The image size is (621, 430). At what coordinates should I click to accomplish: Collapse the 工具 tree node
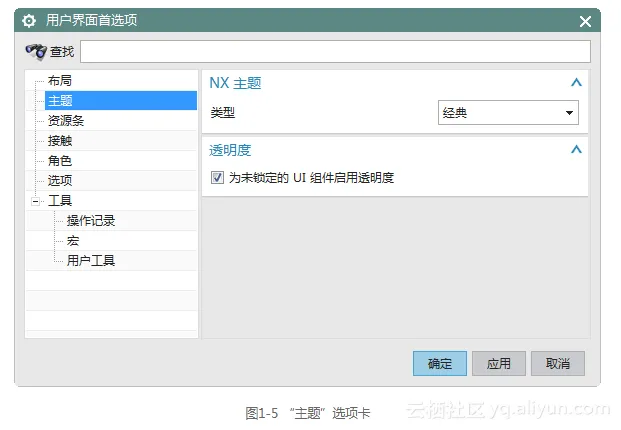click(x=35, y=202)
